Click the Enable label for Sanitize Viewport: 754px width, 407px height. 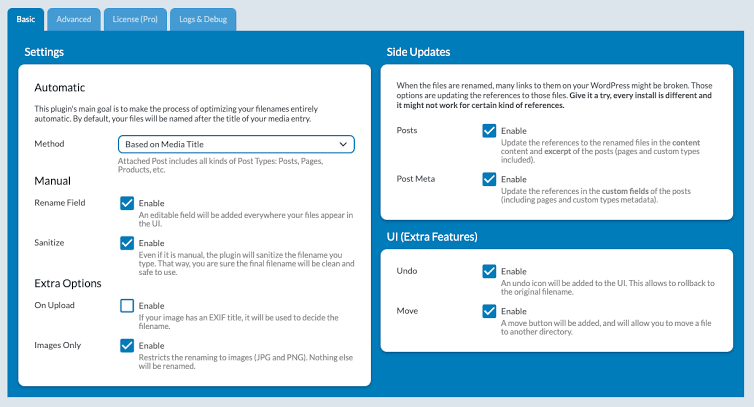point(151,243)
